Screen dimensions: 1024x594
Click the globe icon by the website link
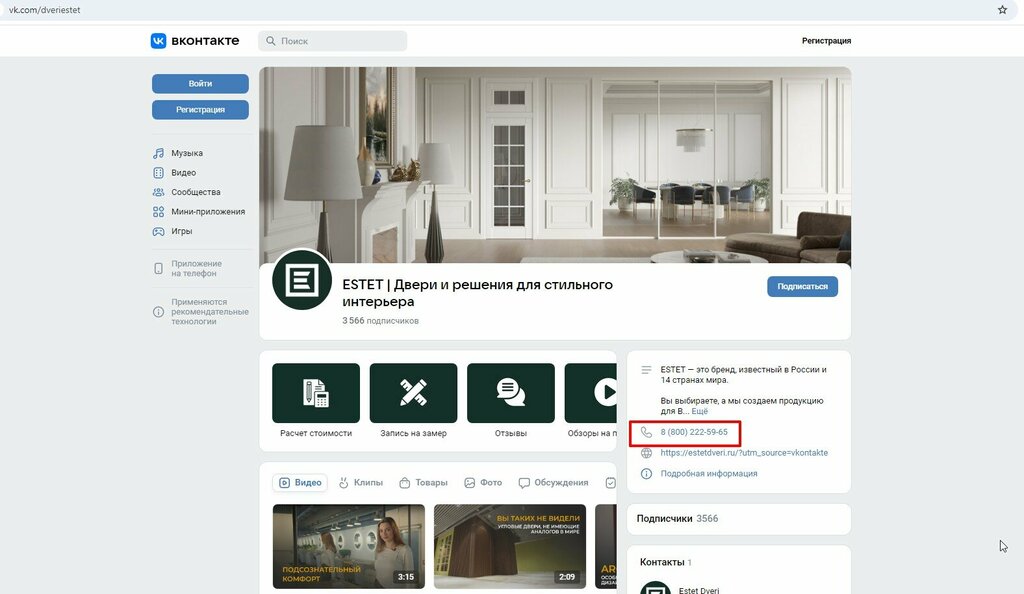pos(646,452)
